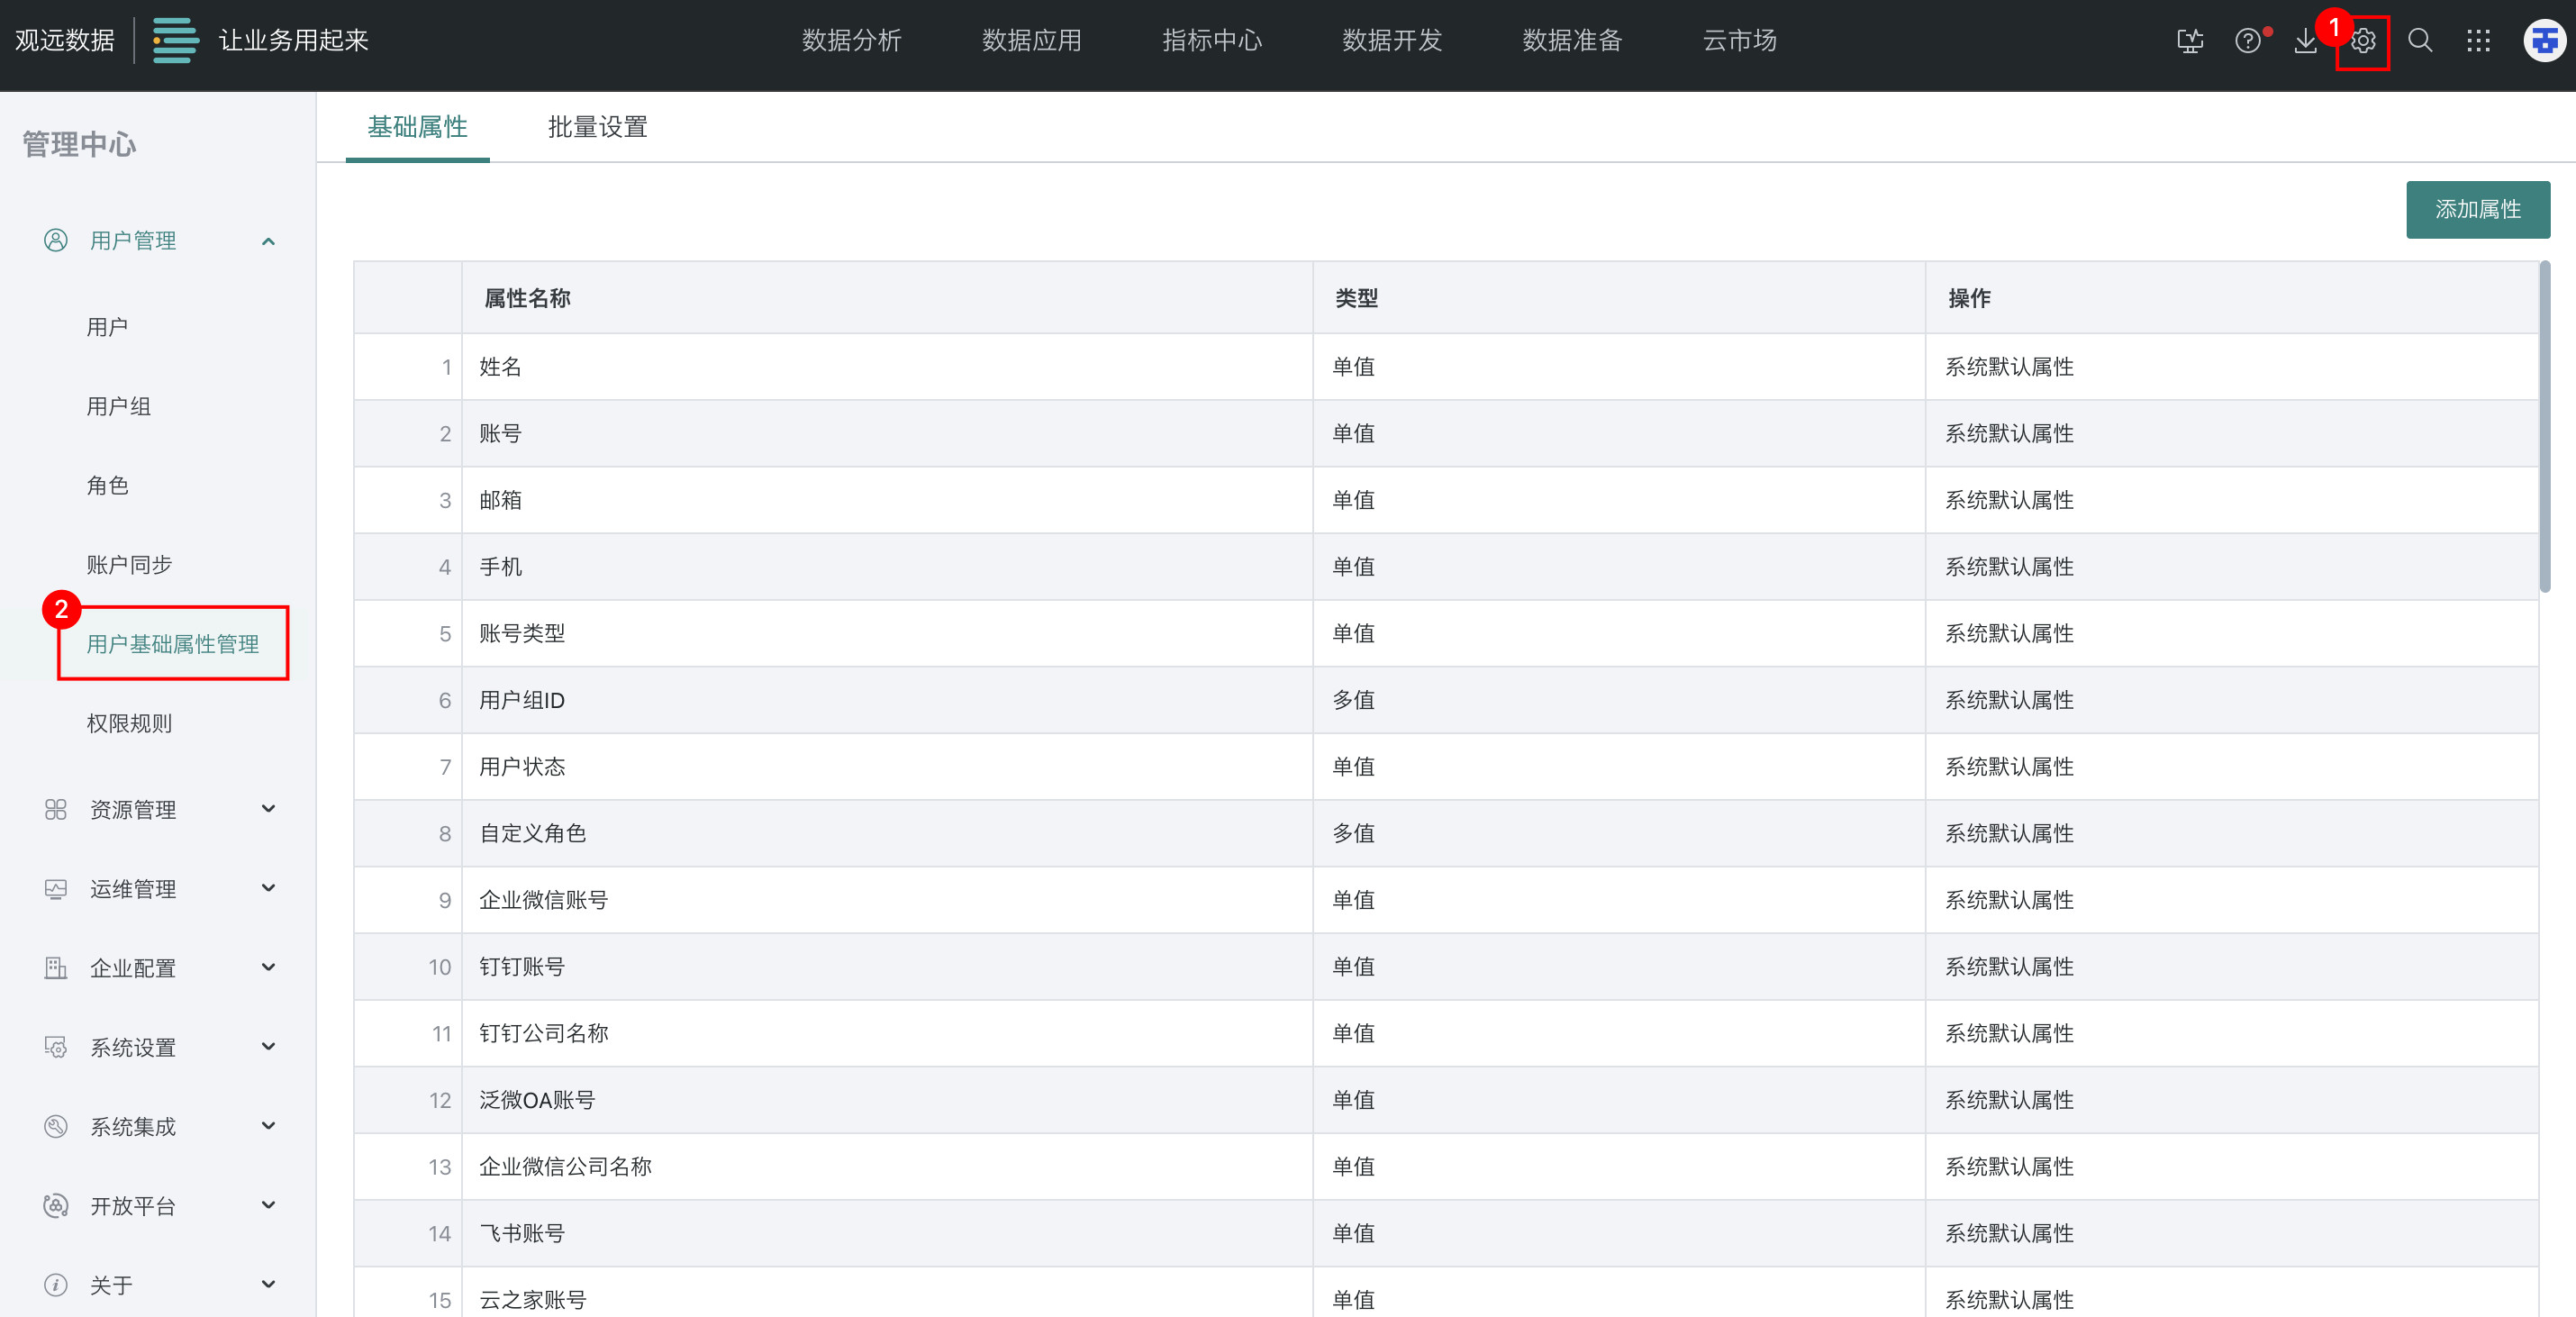This screenshot has height=1317, width=2576.
Task: Click the settings gear icon in top bar
Action: click(x=2363, y=41)
